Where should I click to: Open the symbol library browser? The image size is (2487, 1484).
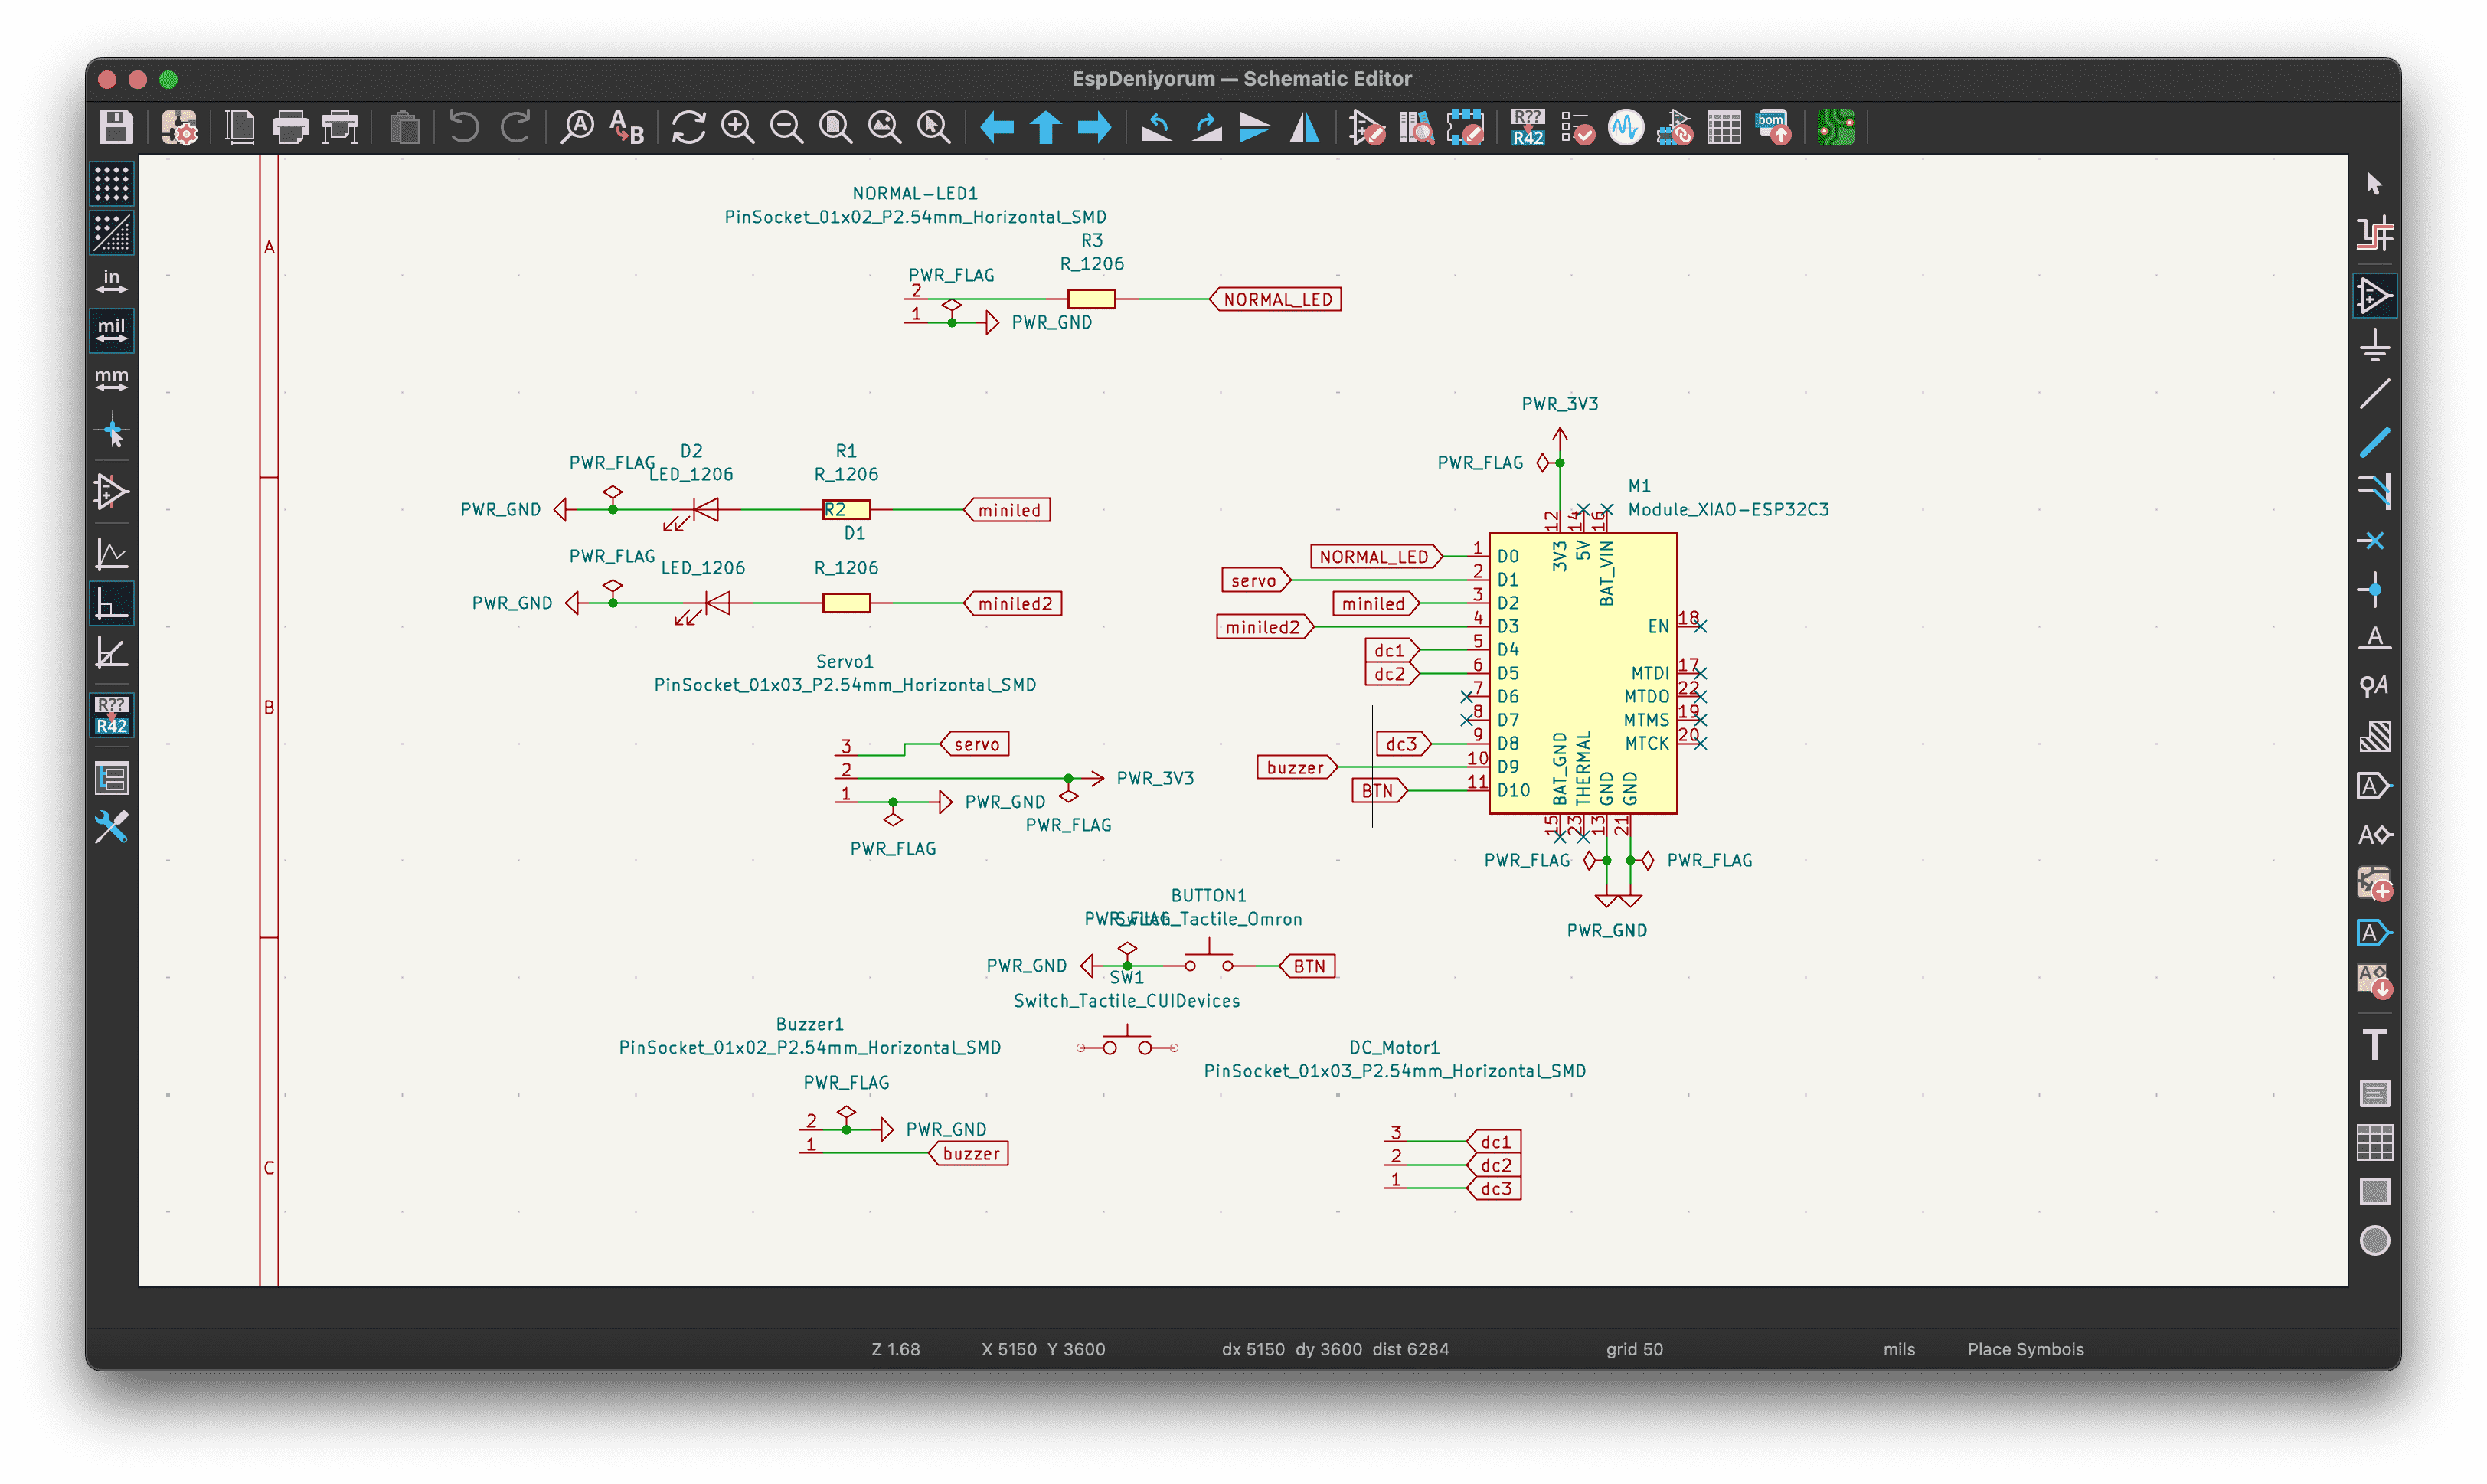[1416, 128]
